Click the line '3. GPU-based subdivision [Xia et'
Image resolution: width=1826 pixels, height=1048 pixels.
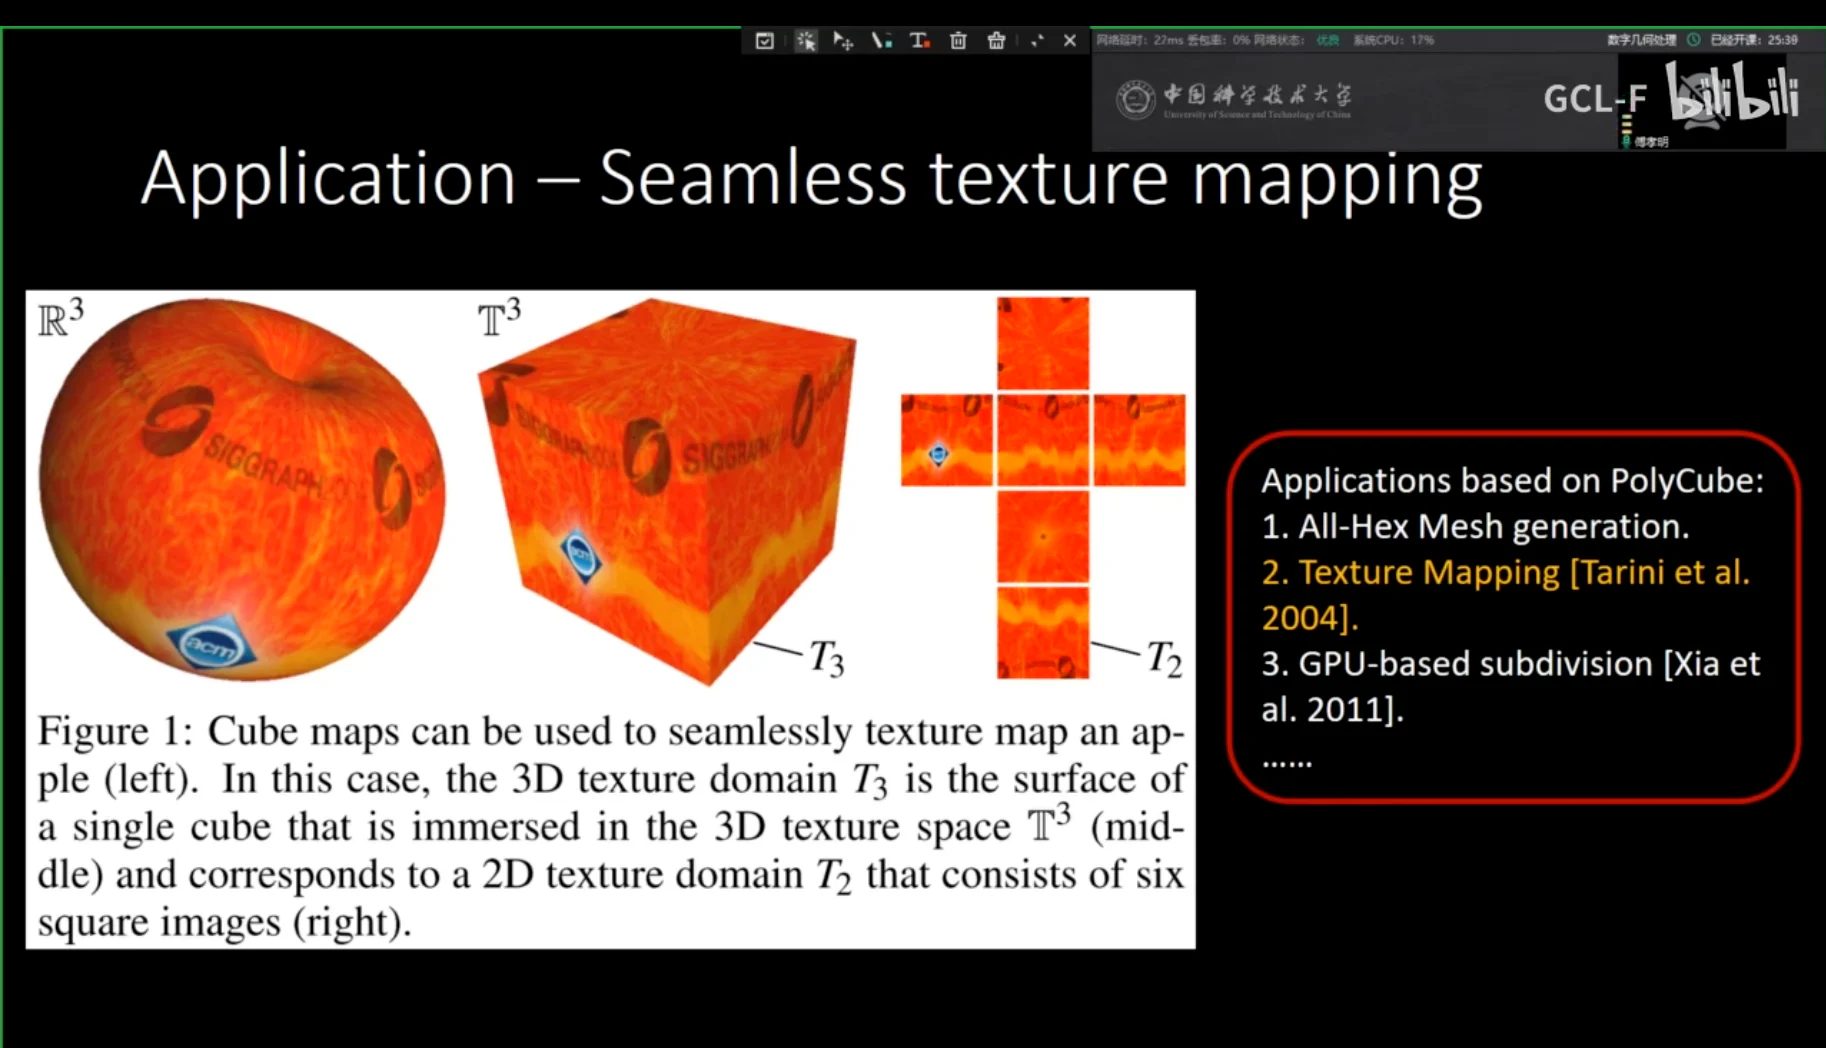1510,664
